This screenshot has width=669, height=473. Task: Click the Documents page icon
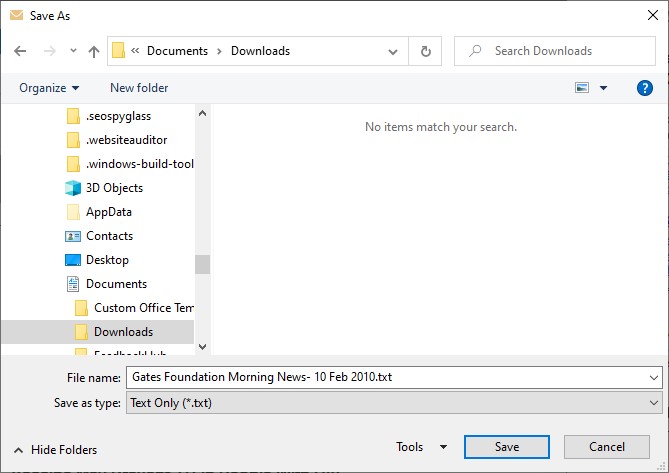73,284
